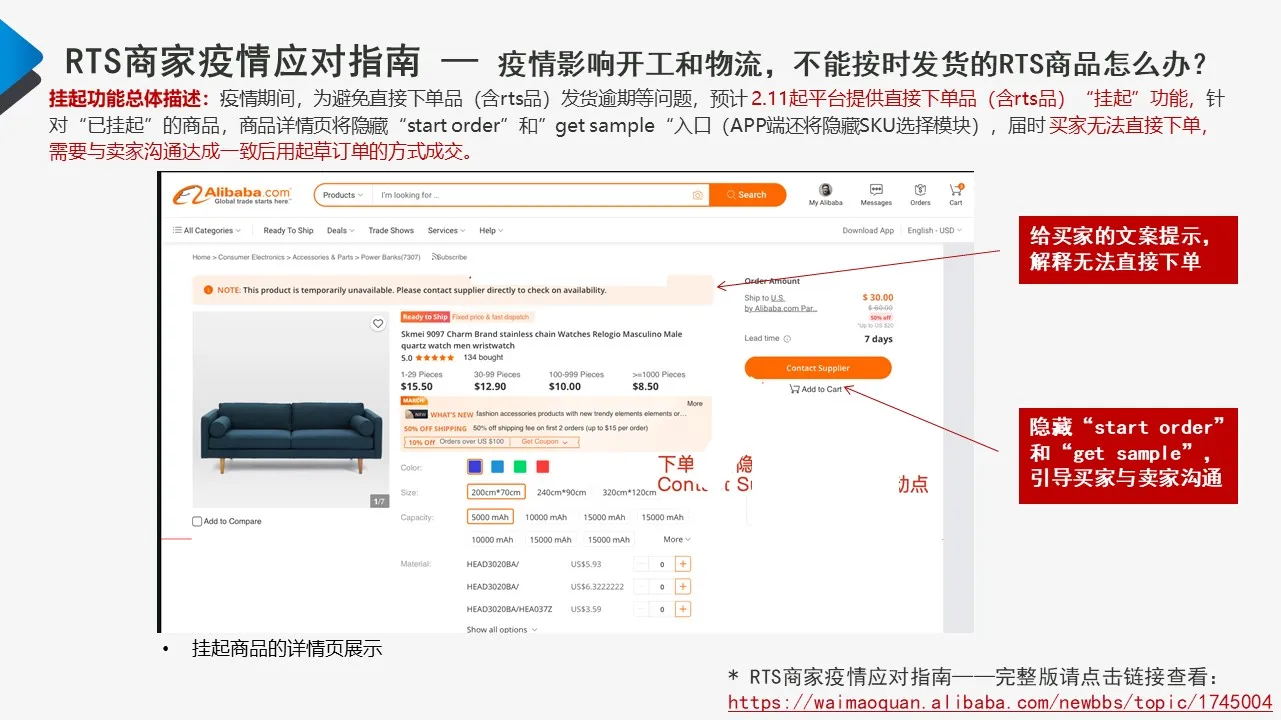Click the Lead time info icon
The height and width of the screenshot is (720, 1281).
click(x=787, y=339)
